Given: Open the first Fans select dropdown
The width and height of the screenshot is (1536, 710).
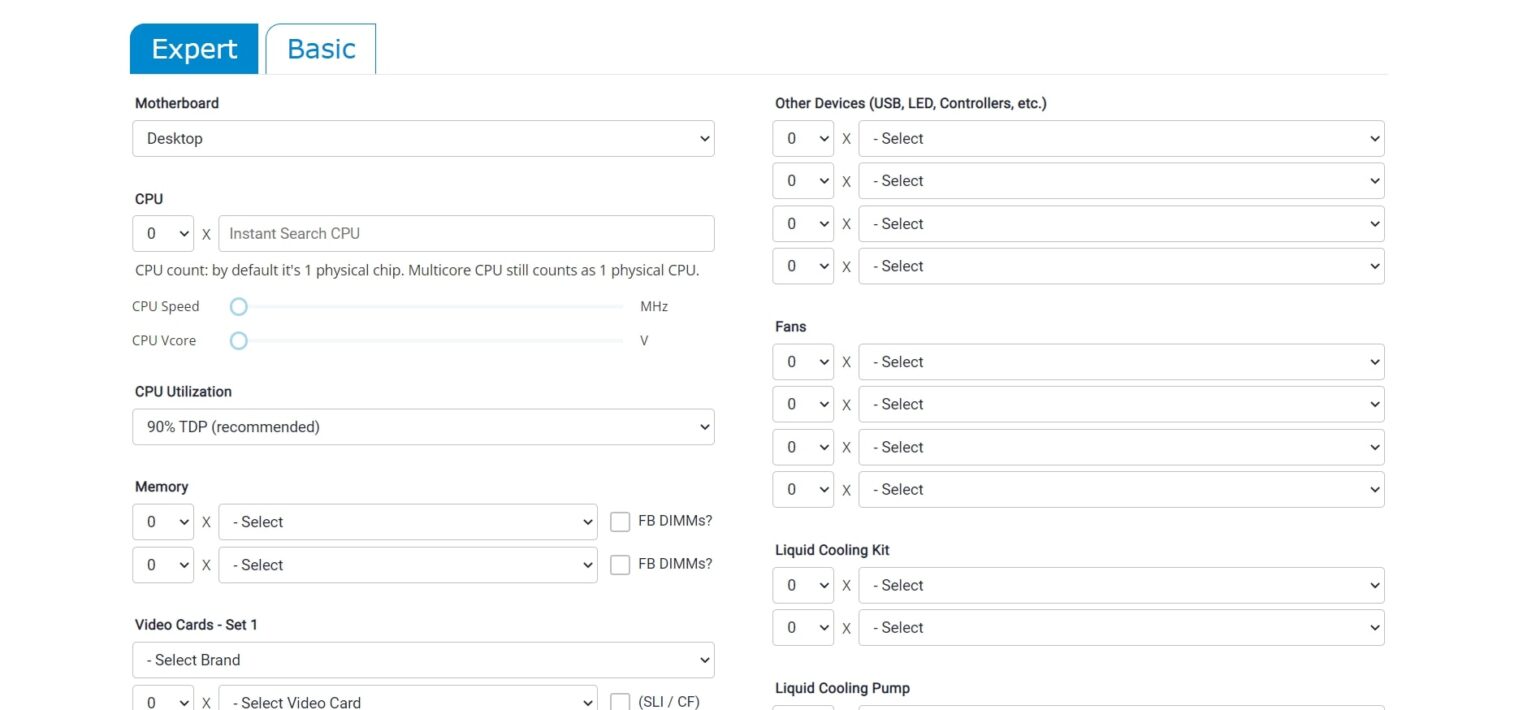Looking at the screenshot, I should coord(1121,361).
